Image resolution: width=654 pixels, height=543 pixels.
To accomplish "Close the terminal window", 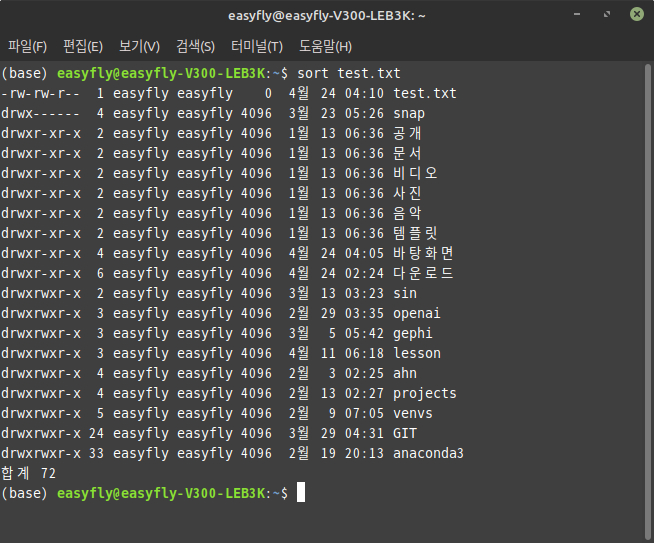I will click(636, 15).
